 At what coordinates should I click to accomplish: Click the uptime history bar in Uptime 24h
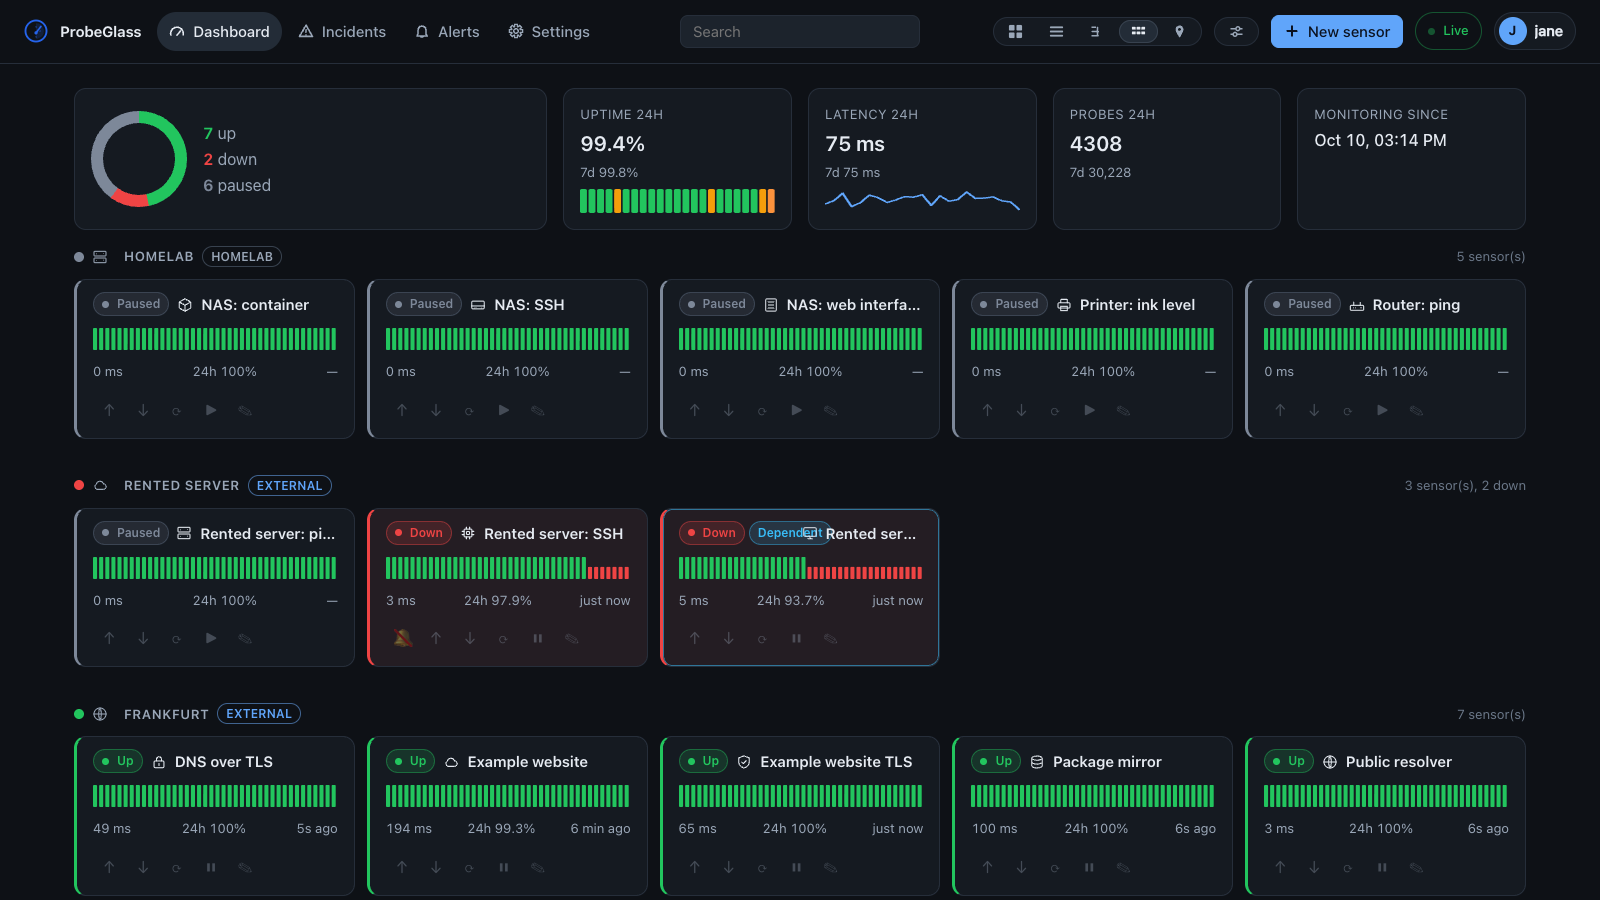(x=678, y=201)
